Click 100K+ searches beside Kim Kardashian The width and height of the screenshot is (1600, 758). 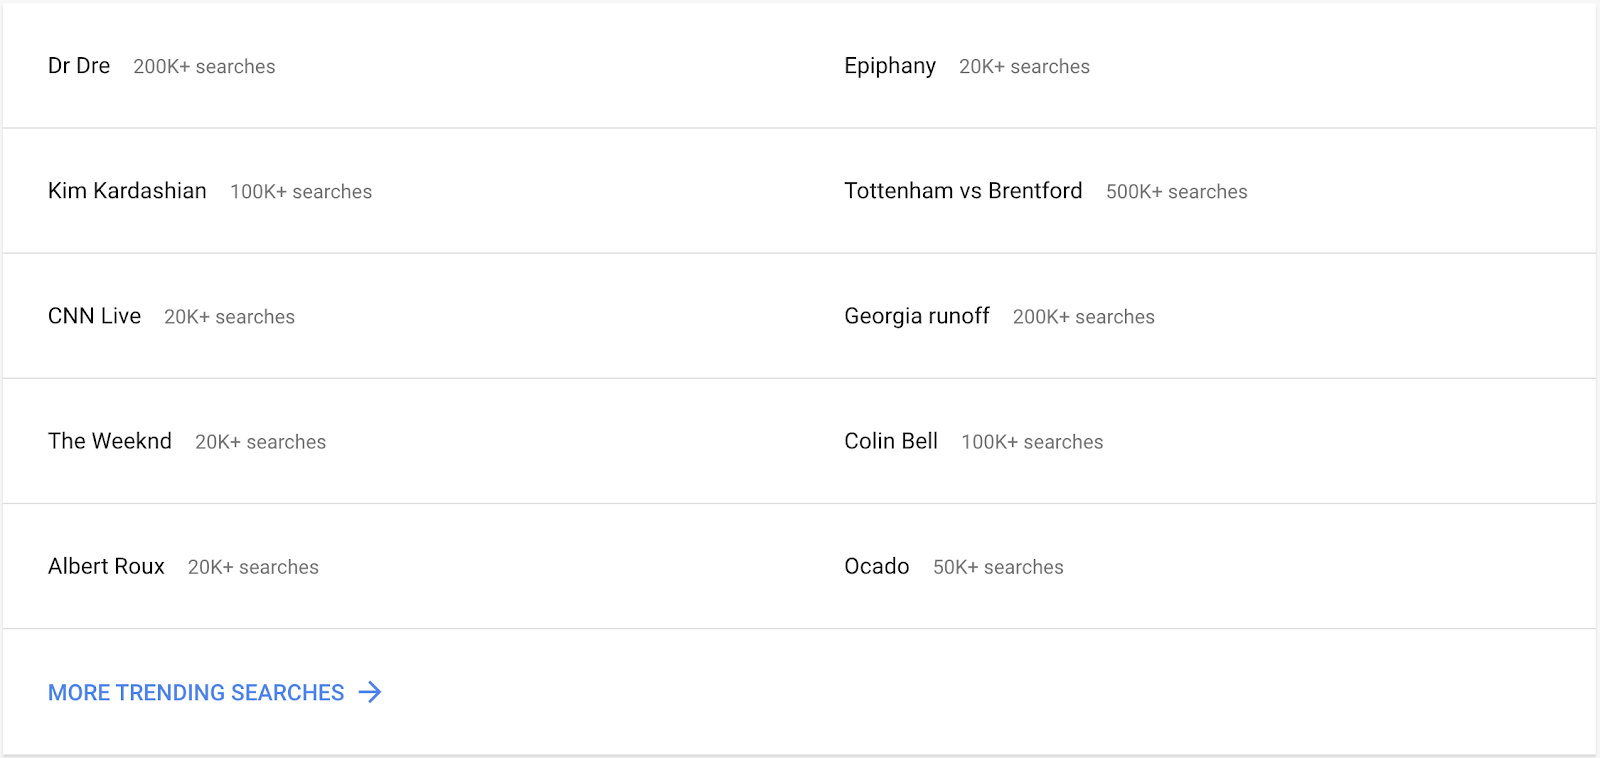pos(301,192)
